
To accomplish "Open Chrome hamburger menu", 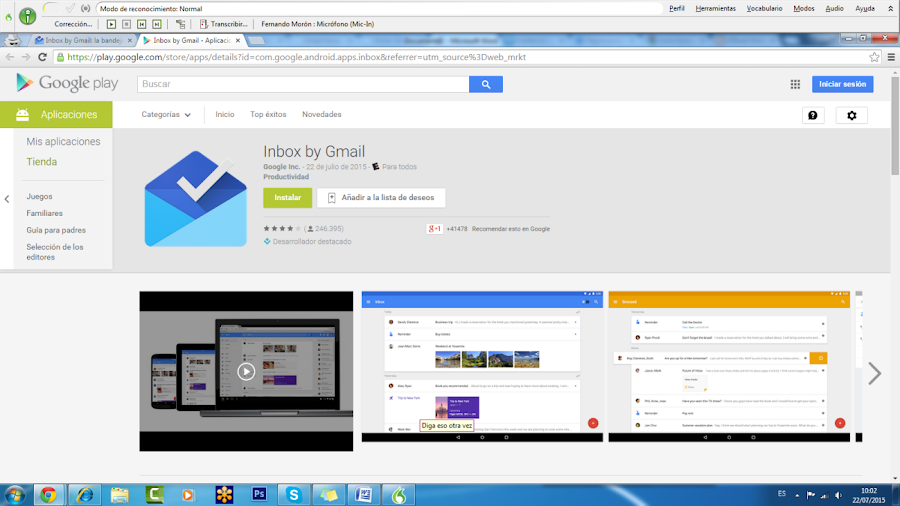I will tap(891, 57).
